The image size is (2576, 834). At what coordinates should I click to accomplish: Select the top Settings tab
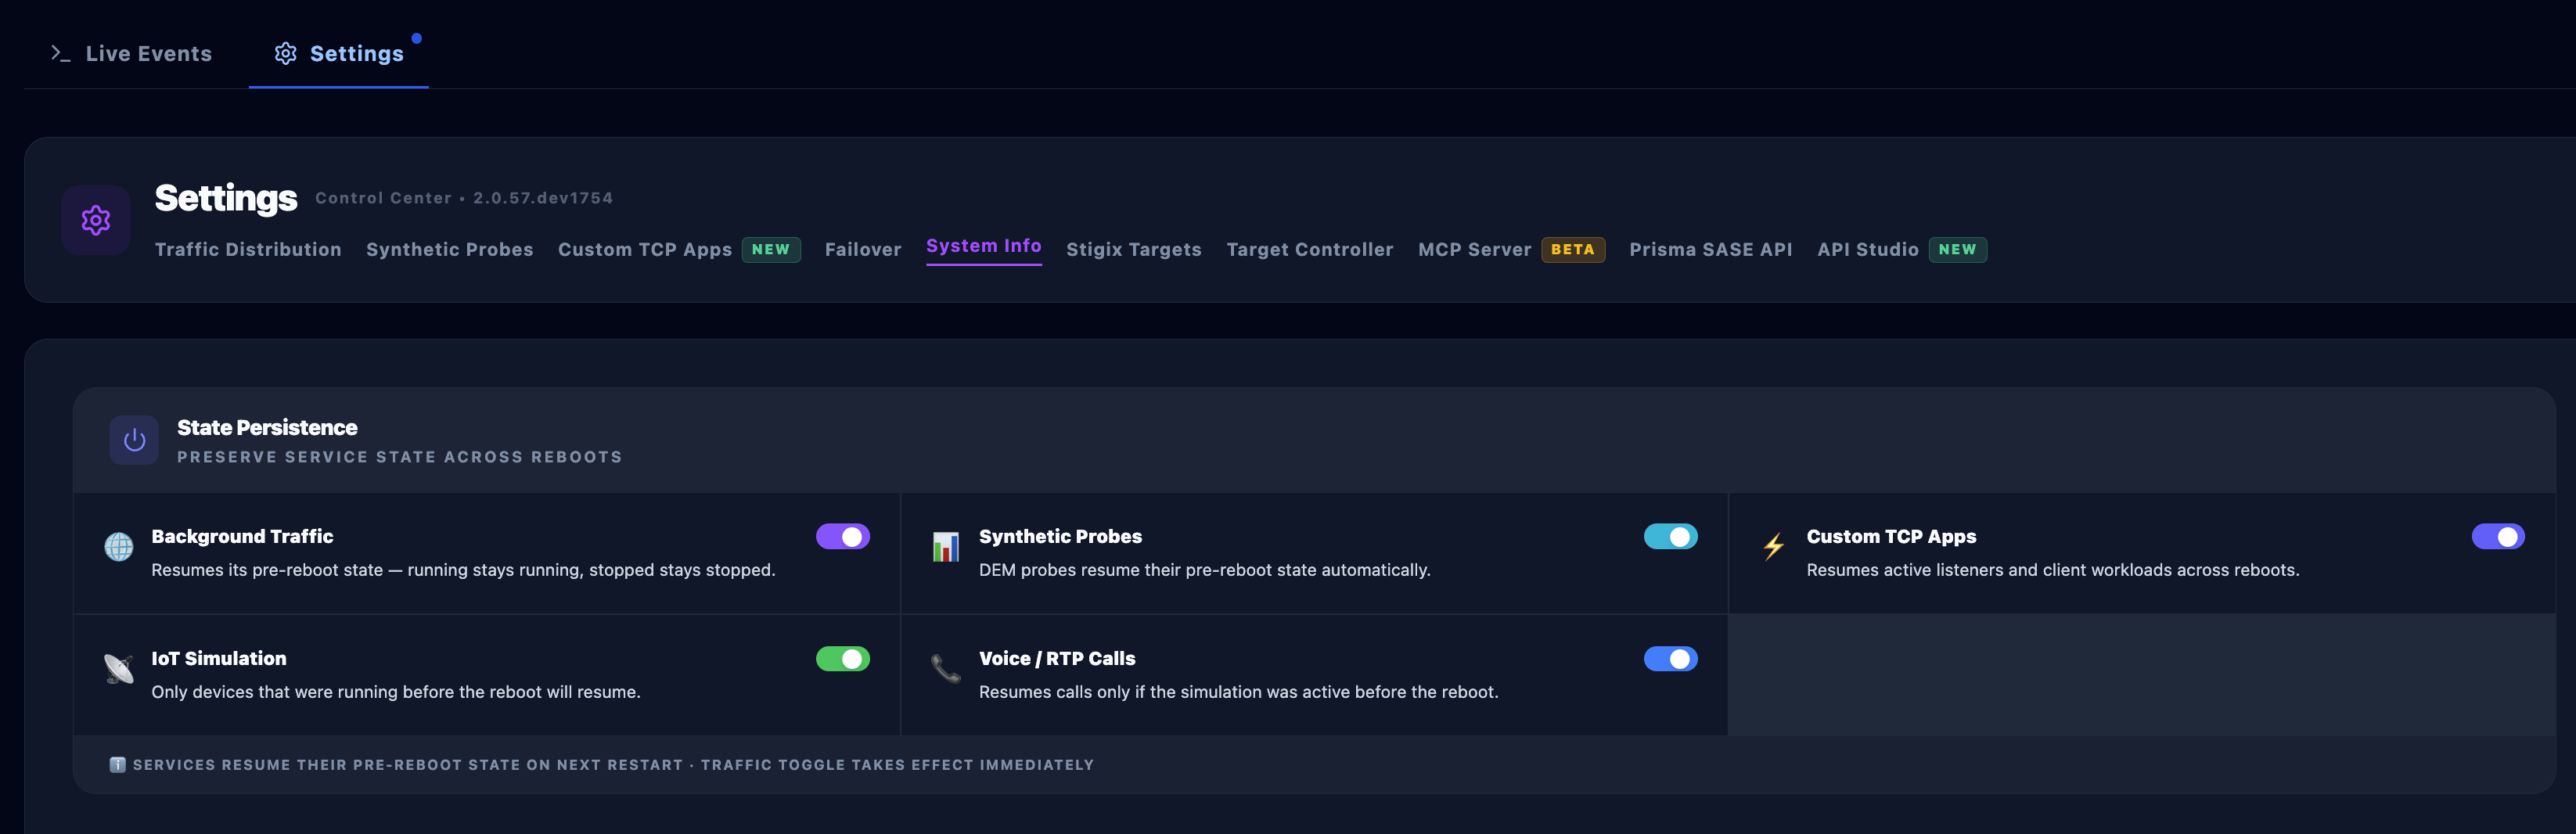point(339,54)
